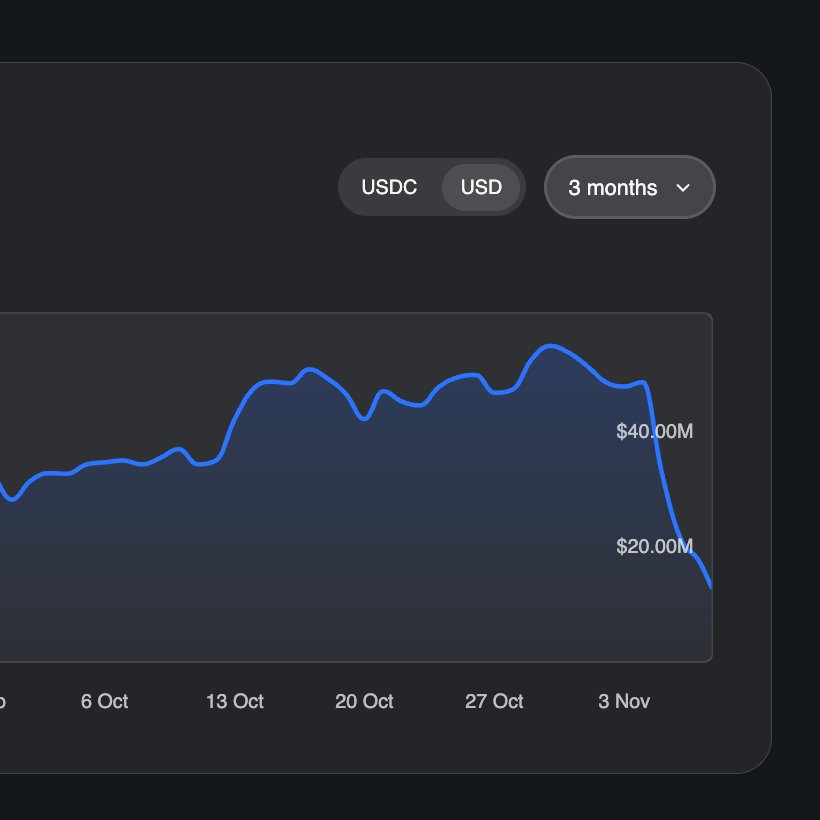Click the $20.00M y-axis label
This screenshot has height=820, width=820.
pos(654,546)
